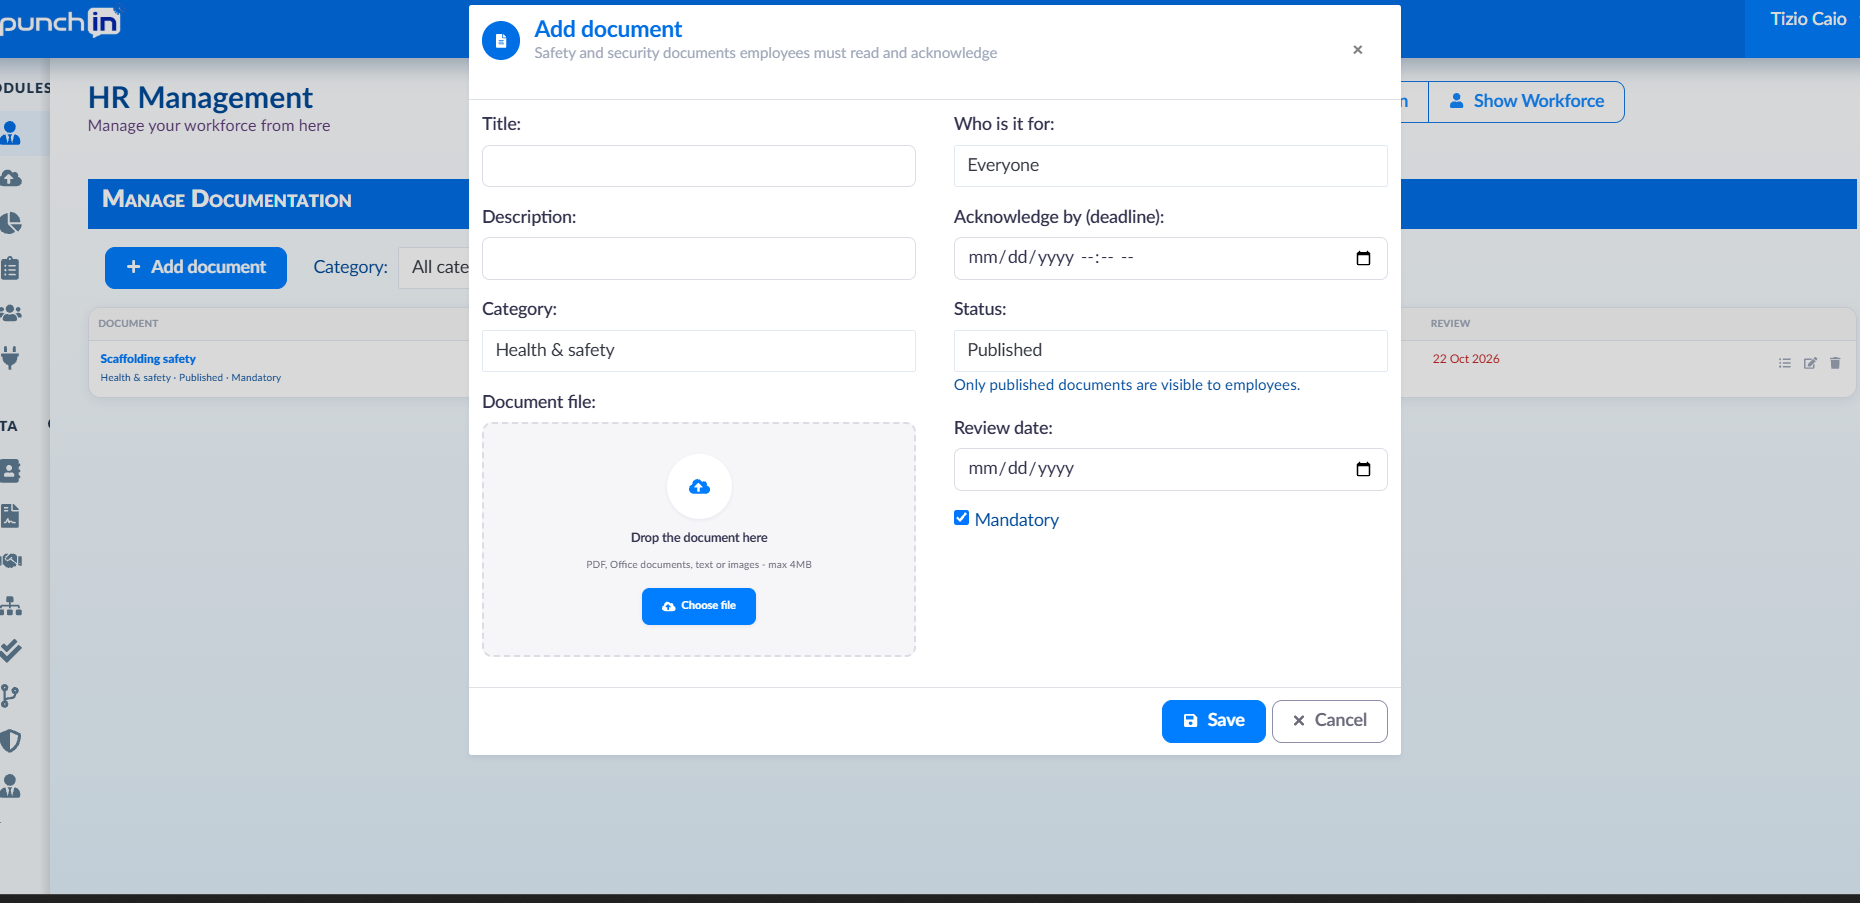The width and height of the screenshot is (1860, 903).
Task: Open the shield sidebar icon
Action: click(11, 741)
